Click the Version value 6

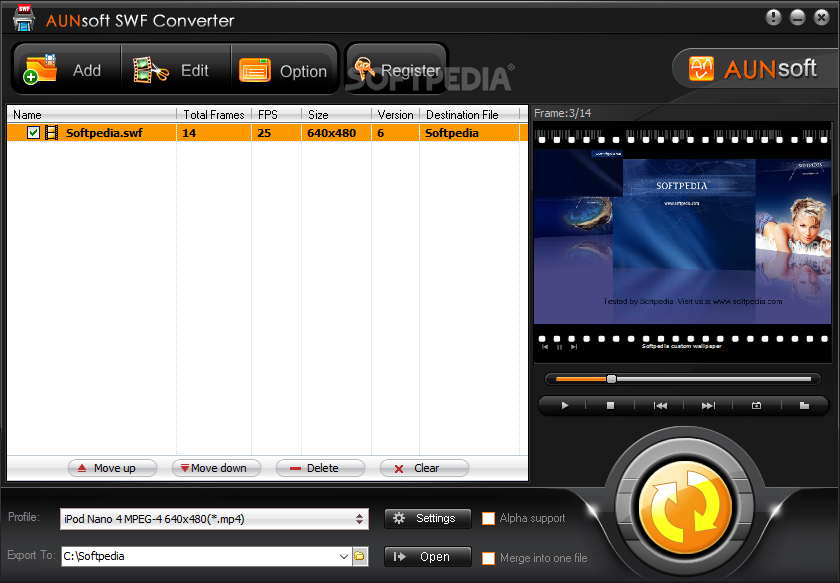[381, 133]
